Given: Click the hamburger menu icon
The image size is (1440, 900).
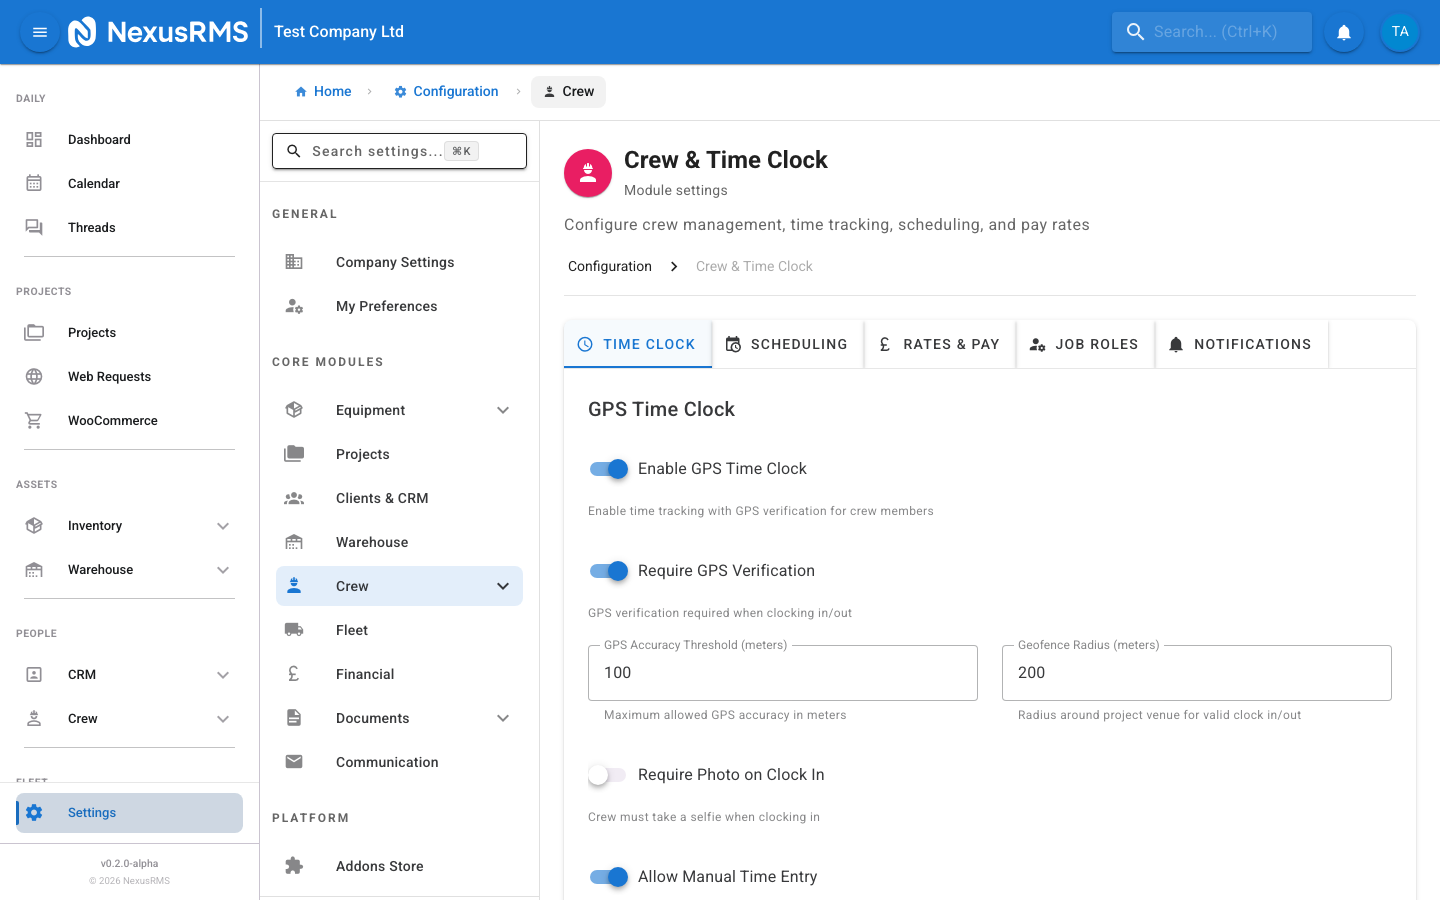Looking at the screenshot, I should point(39,31).
